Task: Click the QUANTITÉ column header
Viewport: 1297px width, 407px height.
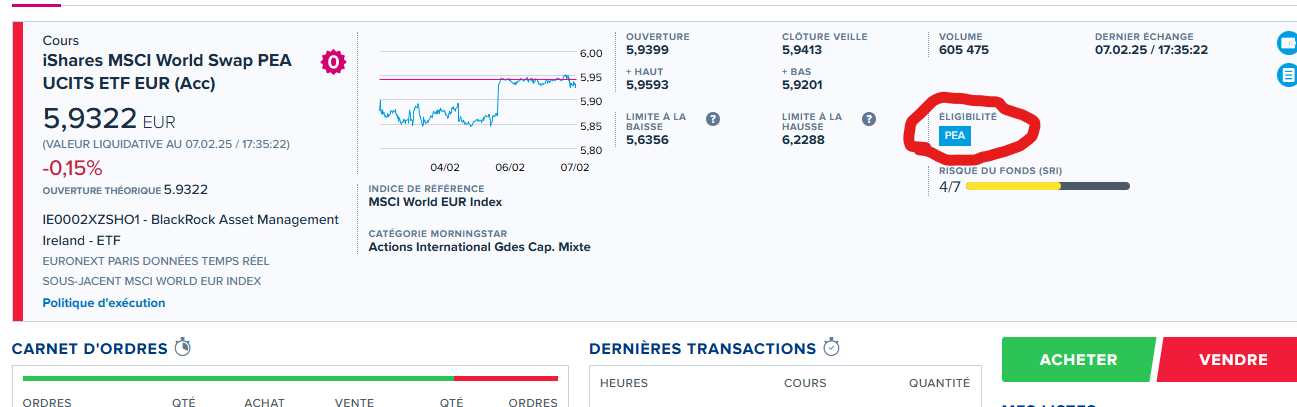Action: pyautogui.click(x=939, y=383)
